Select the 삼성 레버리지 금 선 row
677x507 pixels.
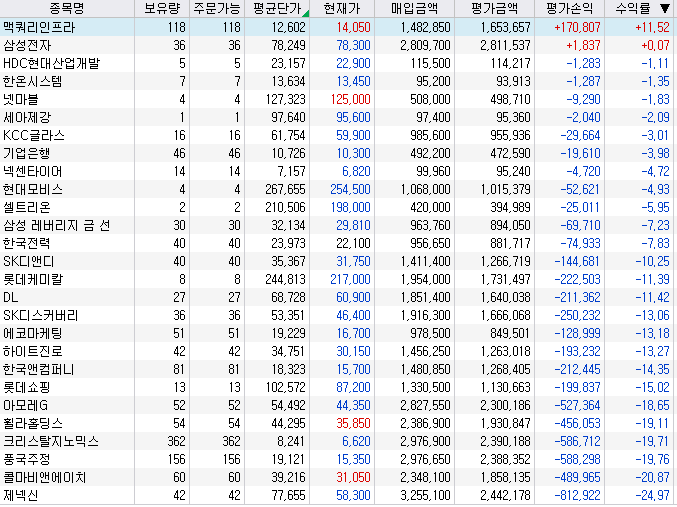pos(338,225)
